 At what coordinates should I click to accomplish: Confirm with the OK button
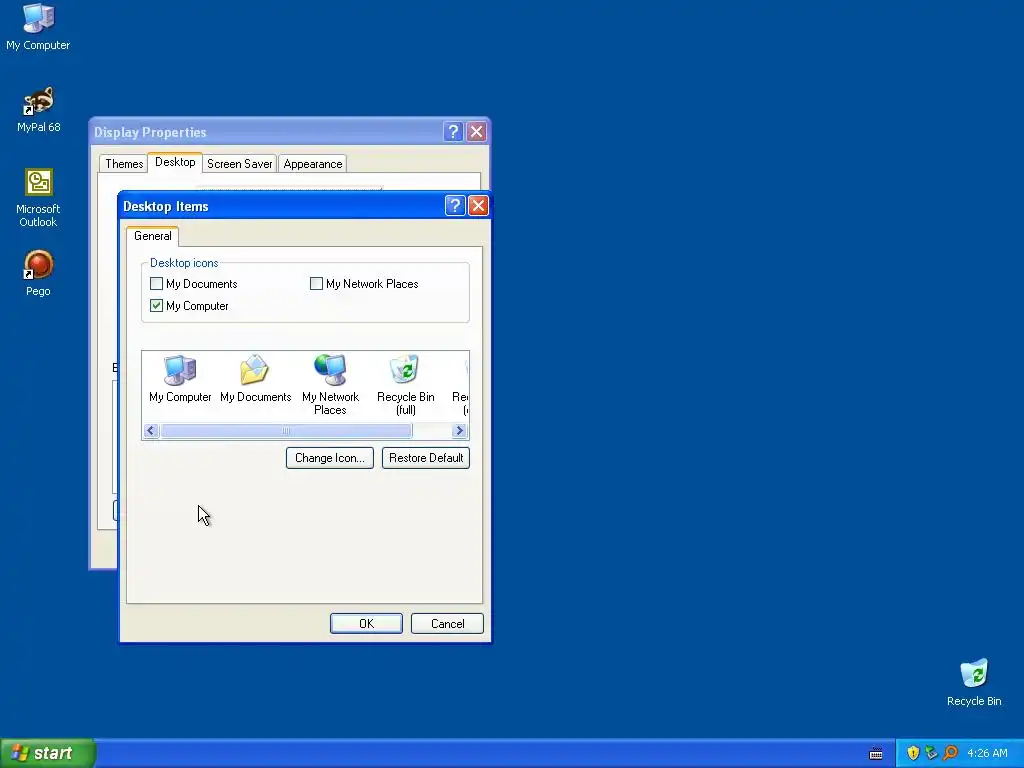coord(366,624)
